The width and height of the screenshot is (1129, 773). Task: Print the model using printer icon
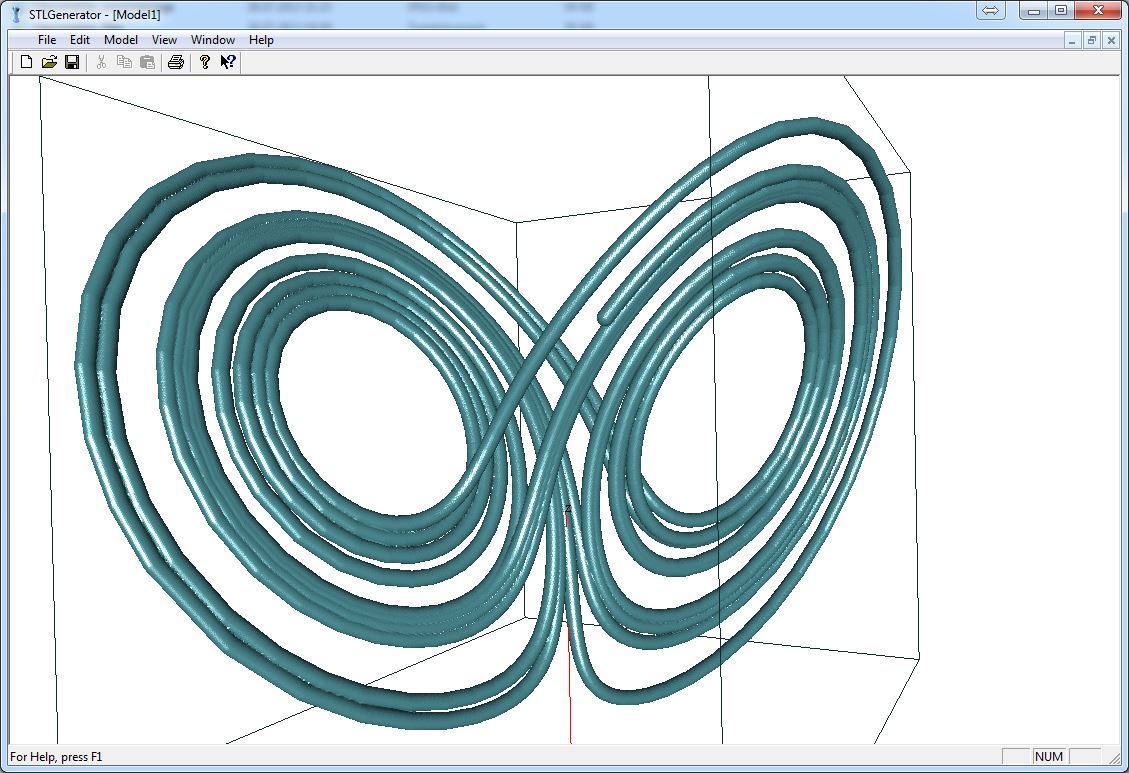click(176, 62)
